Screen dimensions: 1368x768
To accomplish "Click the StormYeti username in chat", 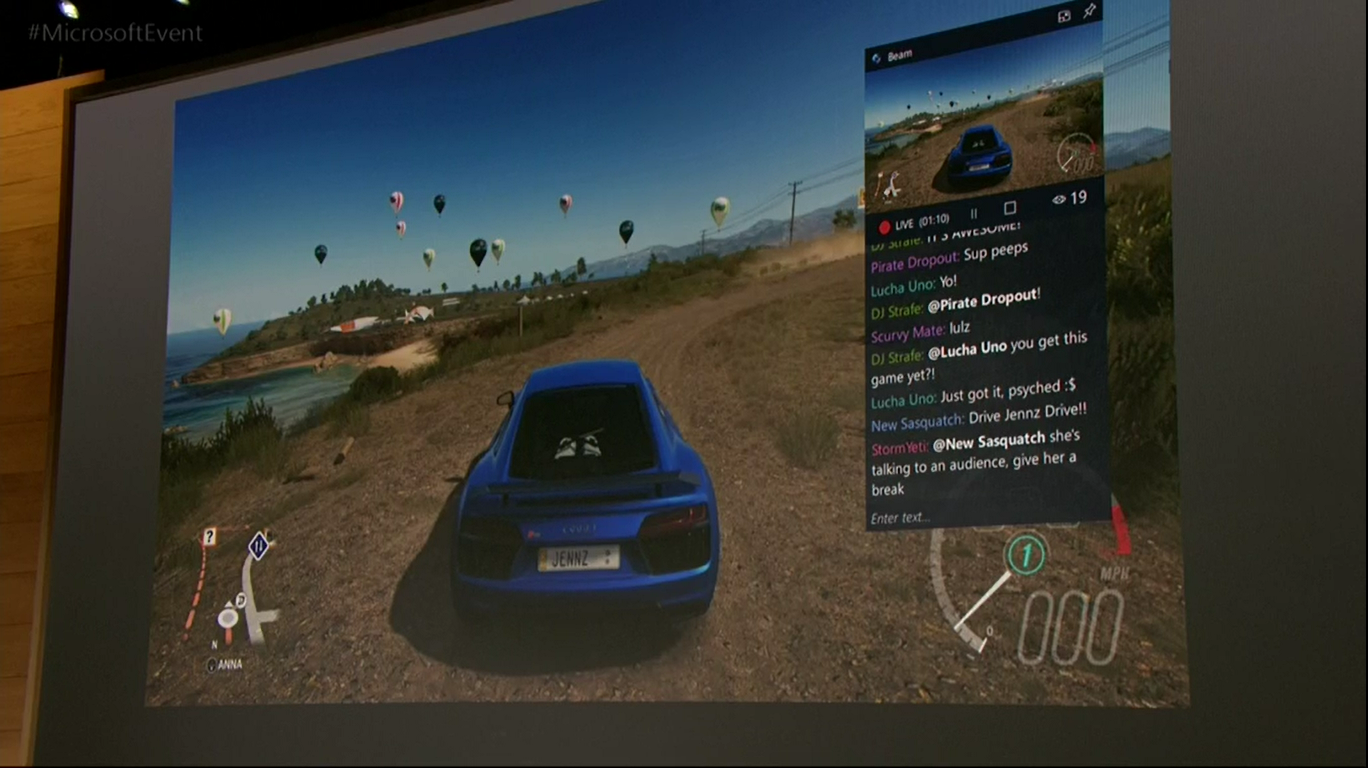I will click(899, 446).
